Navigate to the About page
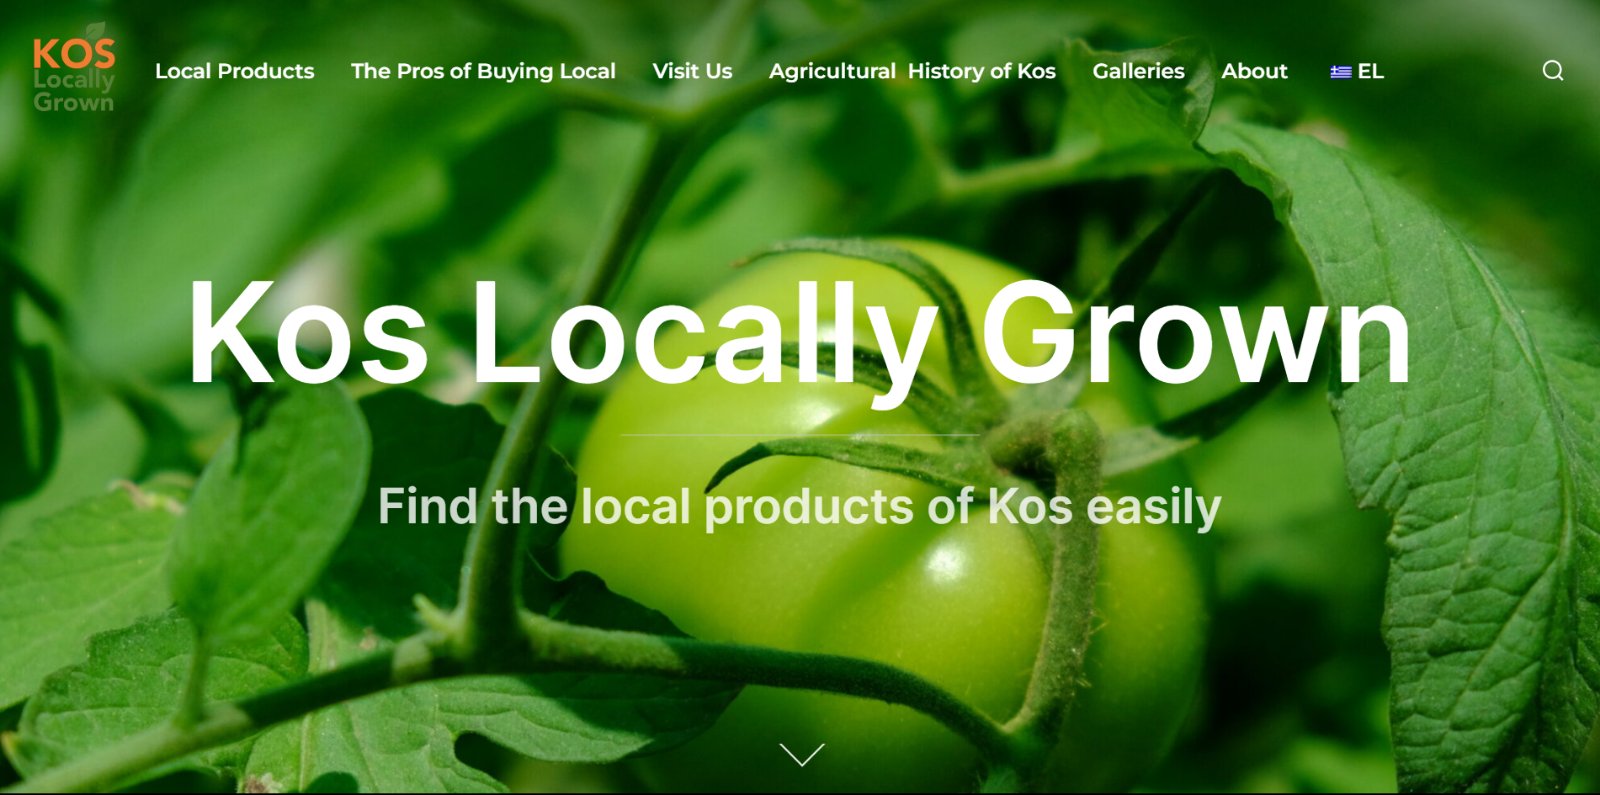The width and height of the screenshot is (1600, 795). 1254,71
